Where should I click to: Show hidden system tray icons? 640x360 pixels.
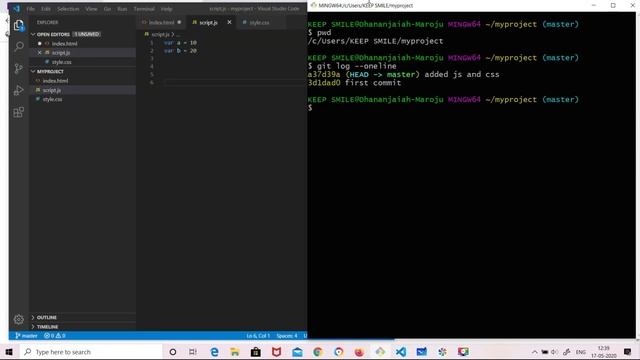(x=534, y=352)
